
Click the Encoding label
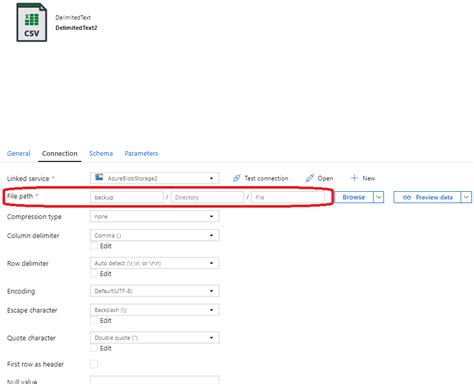(x=21, y=291)
